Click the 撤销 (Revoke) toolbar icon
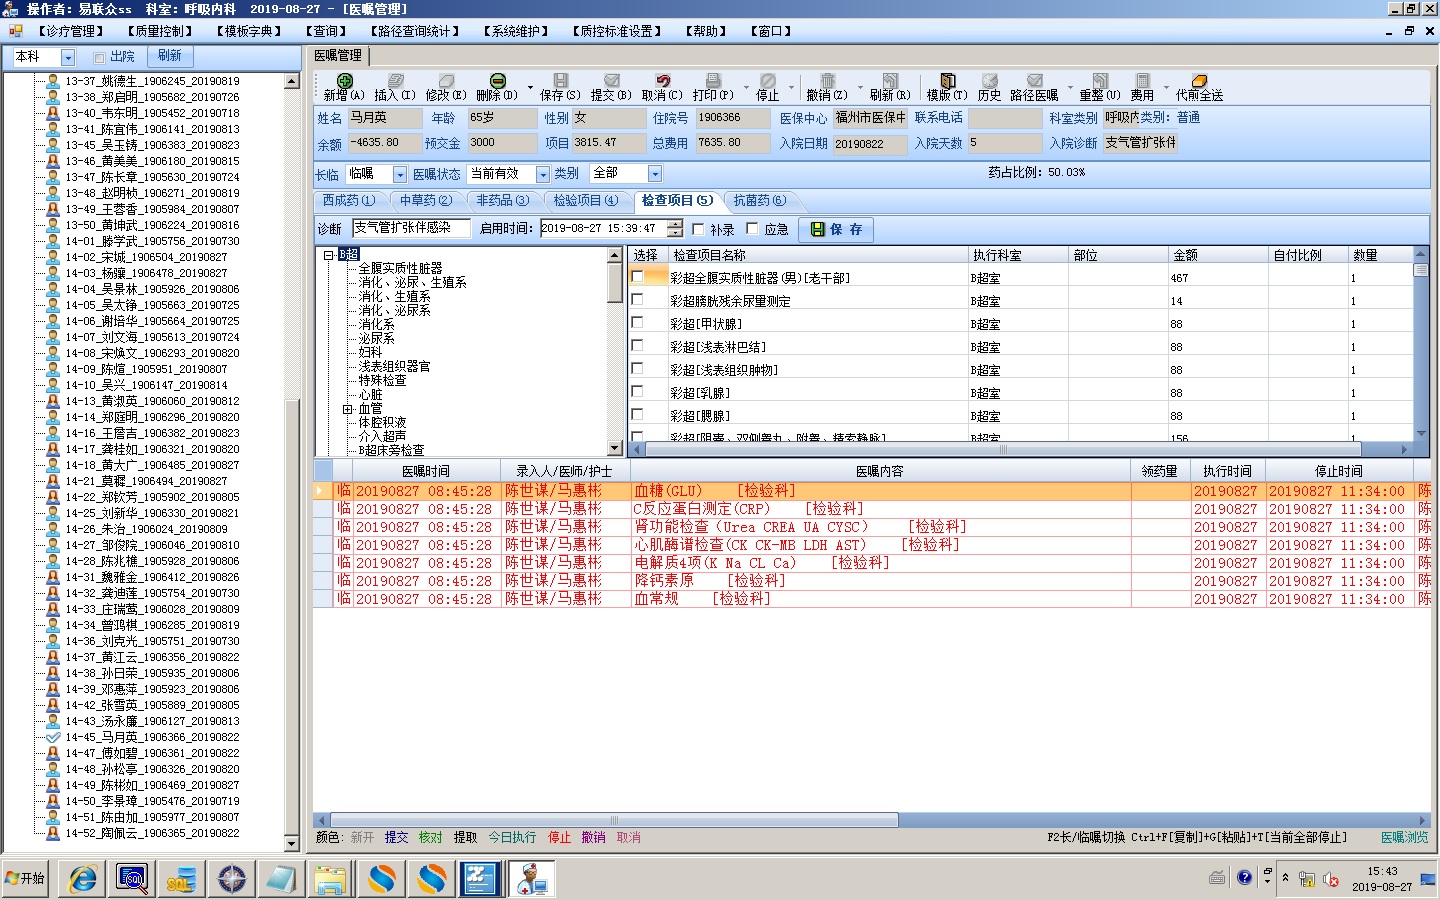This screenshot has width=1440, height=900. point(827,87)
